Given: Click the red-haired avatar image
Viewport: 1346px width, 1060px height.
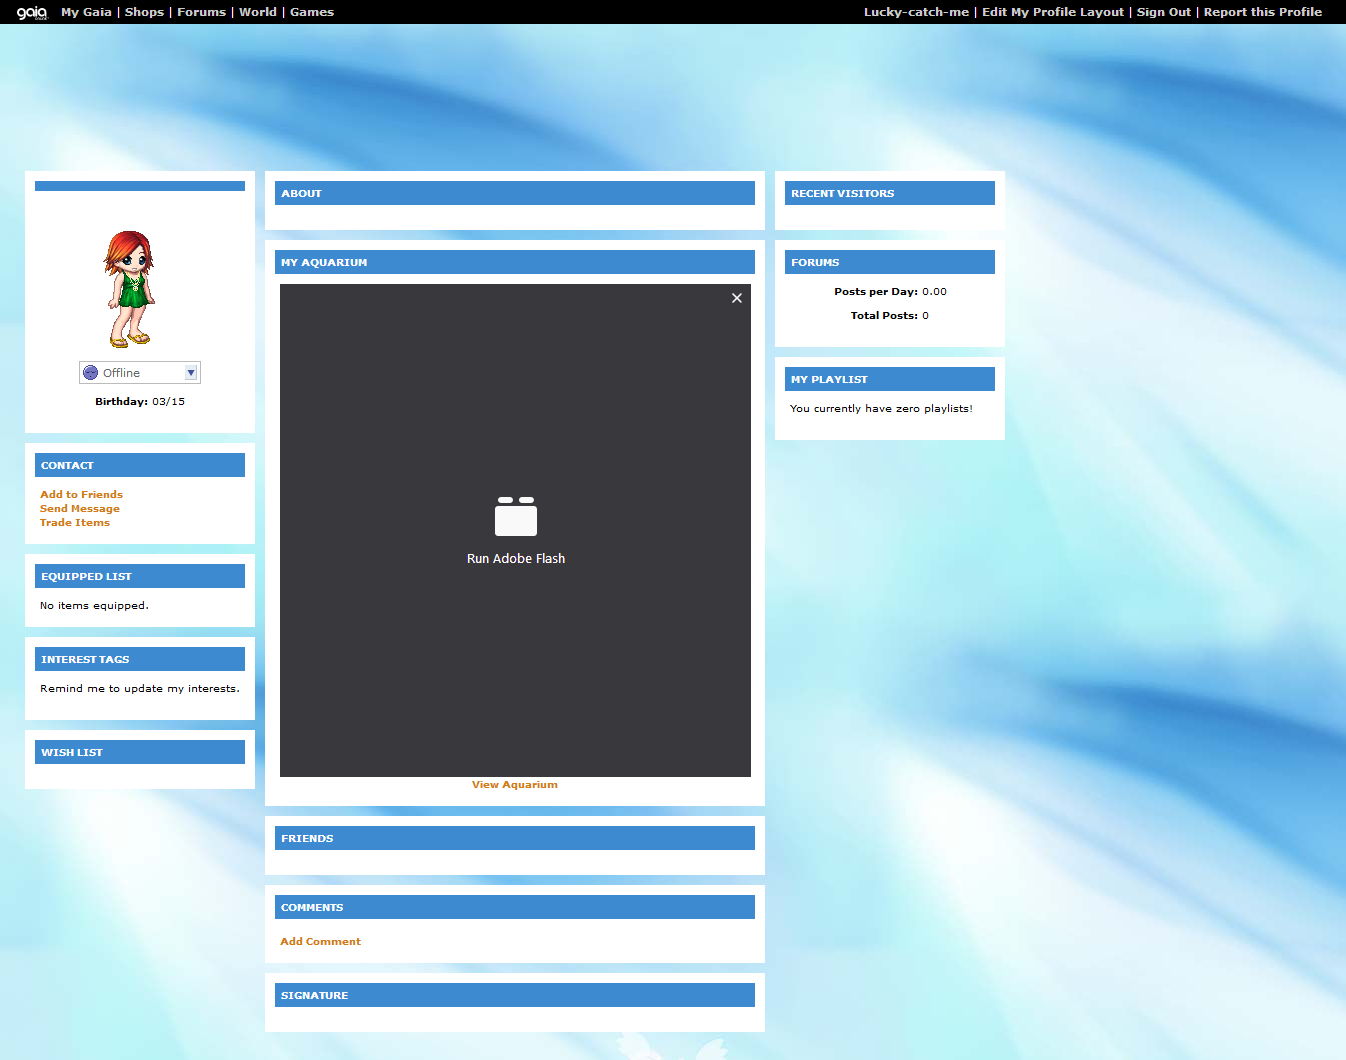Looking at the screenshot, I should click(x=129, y=289).
